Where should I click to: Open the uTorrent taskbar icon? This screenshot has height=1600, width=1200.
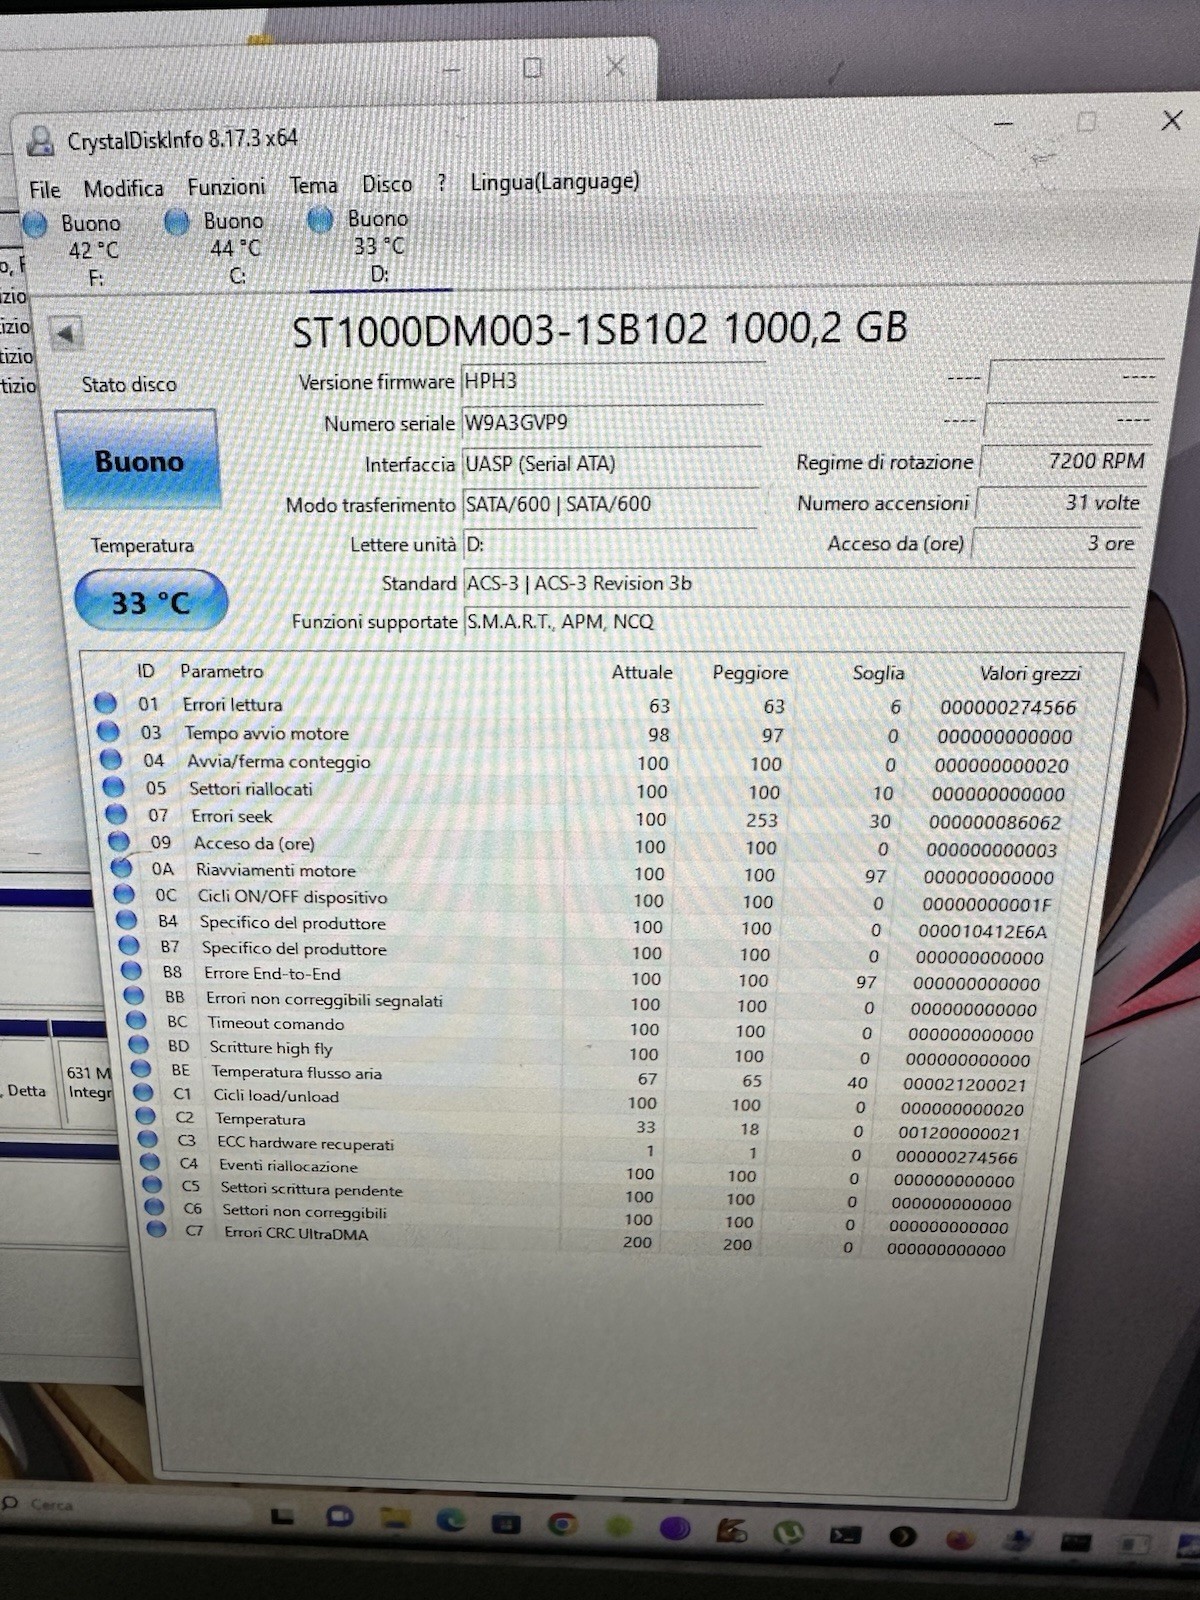789,1531
